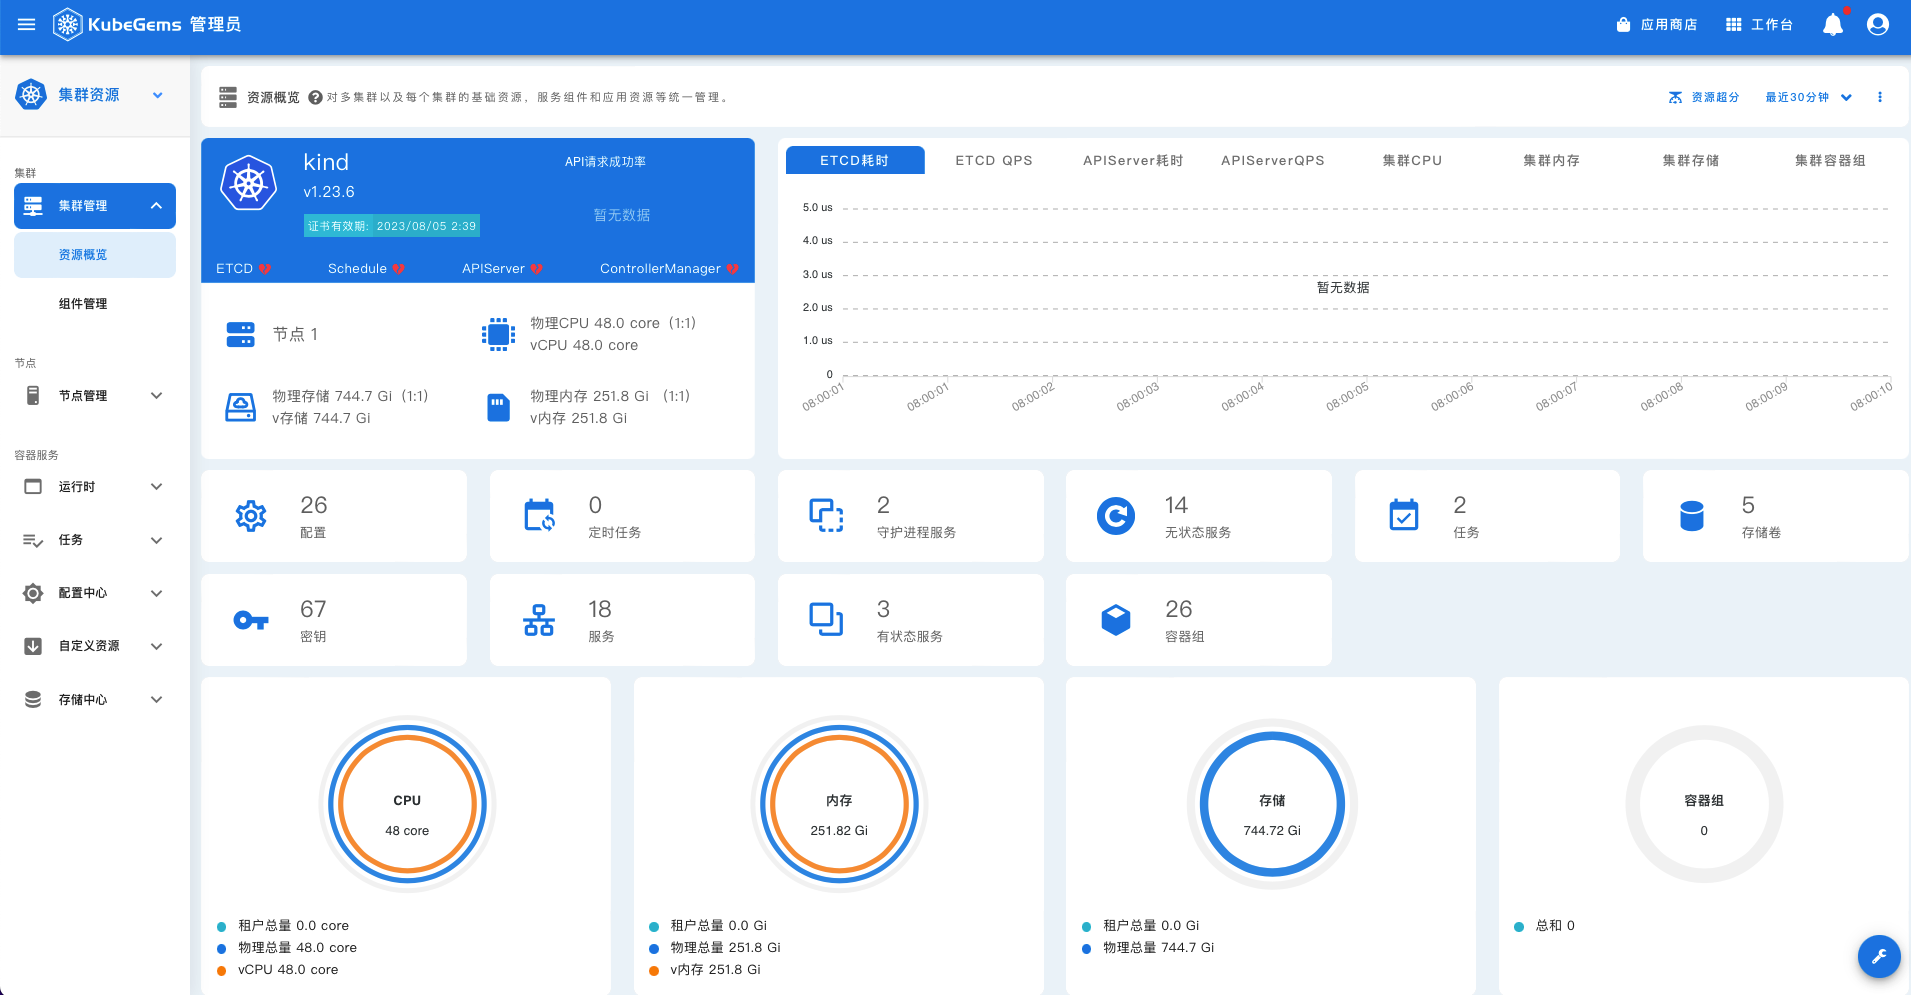Open the 应用商店 app store
The width and height of the screenshot is (1911, 995).
[1657, 24]
